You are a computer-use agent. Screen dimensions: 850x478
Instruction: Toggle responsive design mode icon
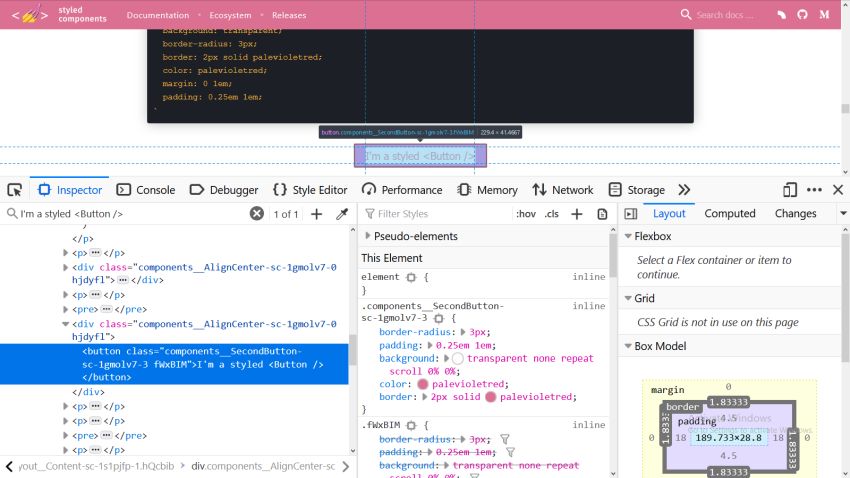pos(790,190)
